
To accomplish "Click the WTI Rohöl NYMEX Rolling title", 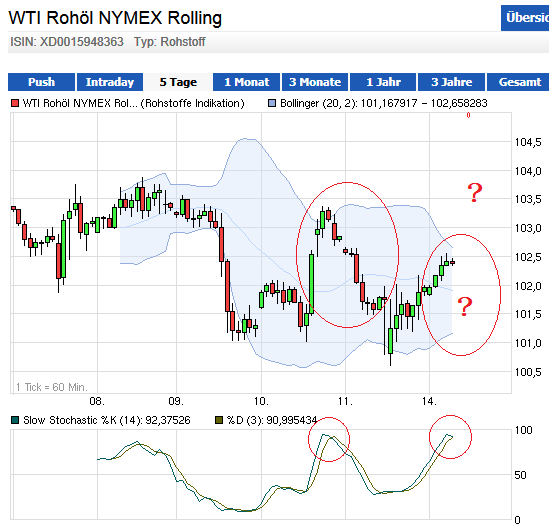I will [115, 18].
